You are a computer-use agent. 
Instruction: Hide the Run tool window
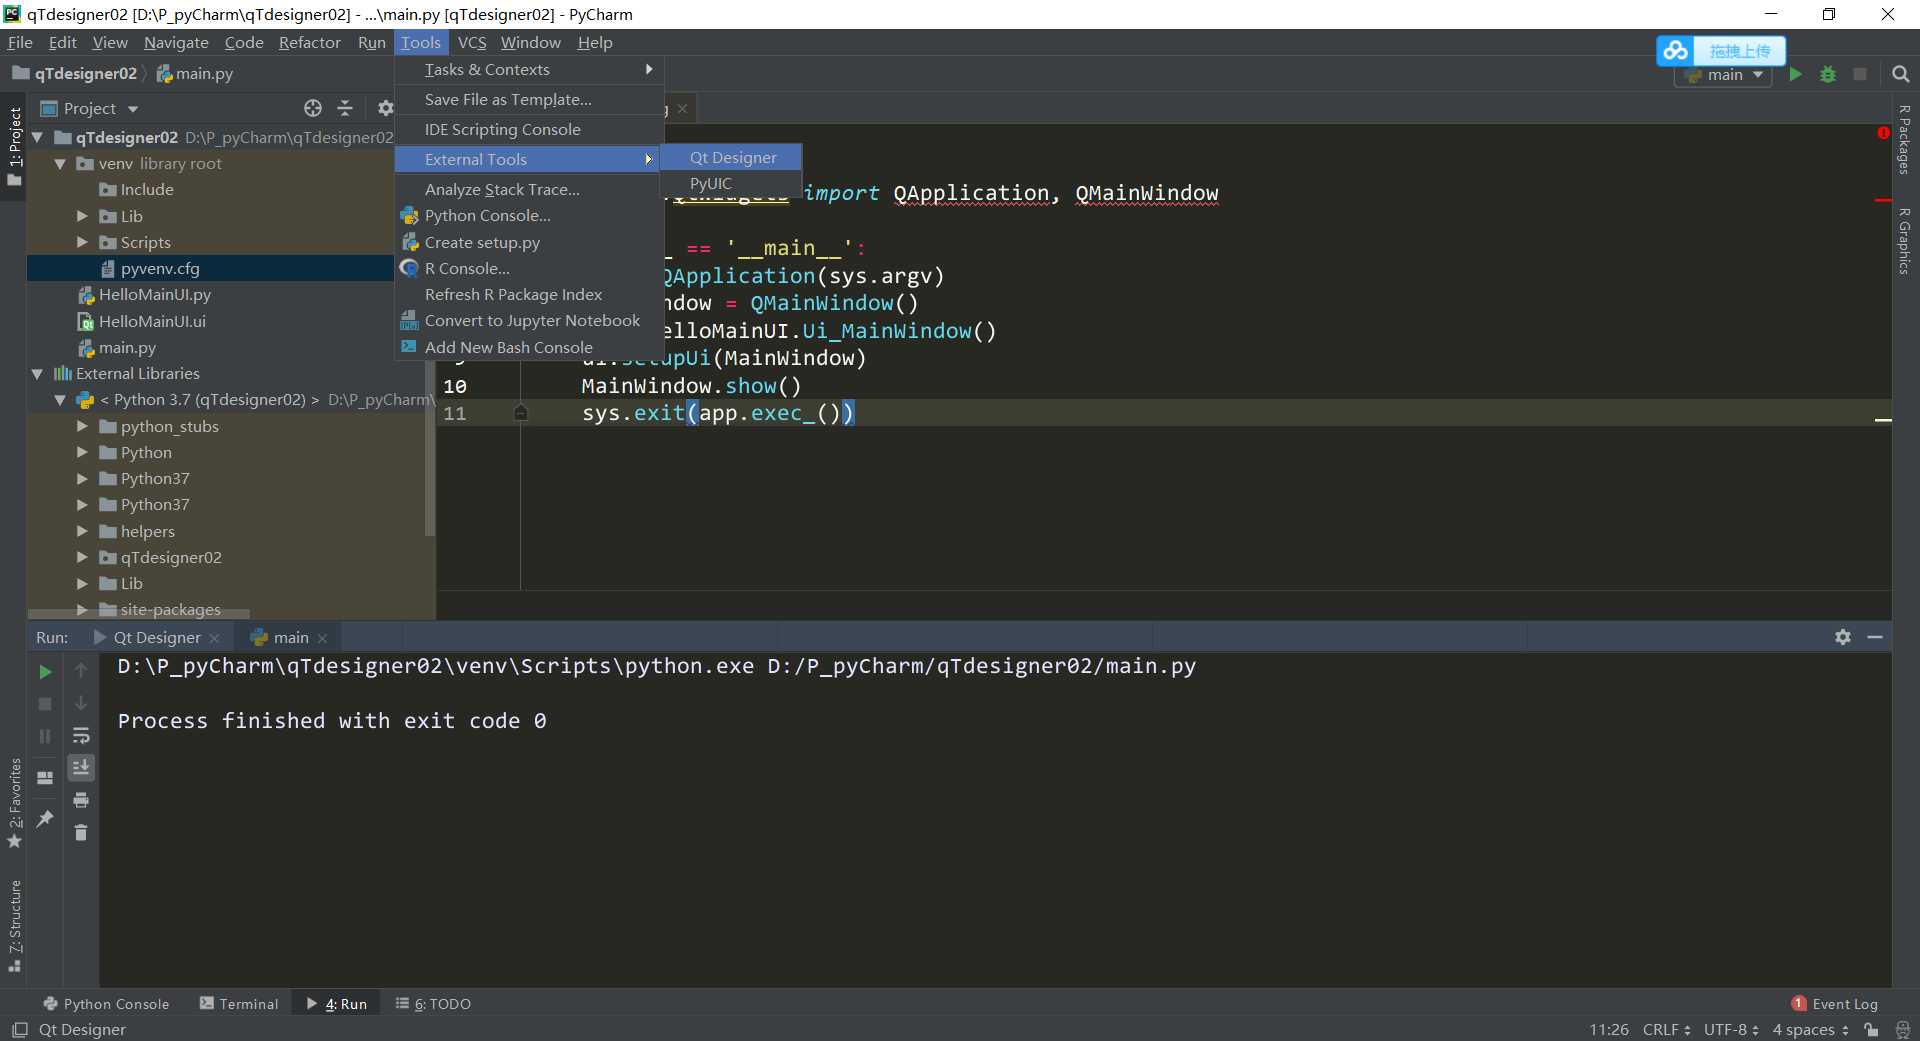point(1875,637)
